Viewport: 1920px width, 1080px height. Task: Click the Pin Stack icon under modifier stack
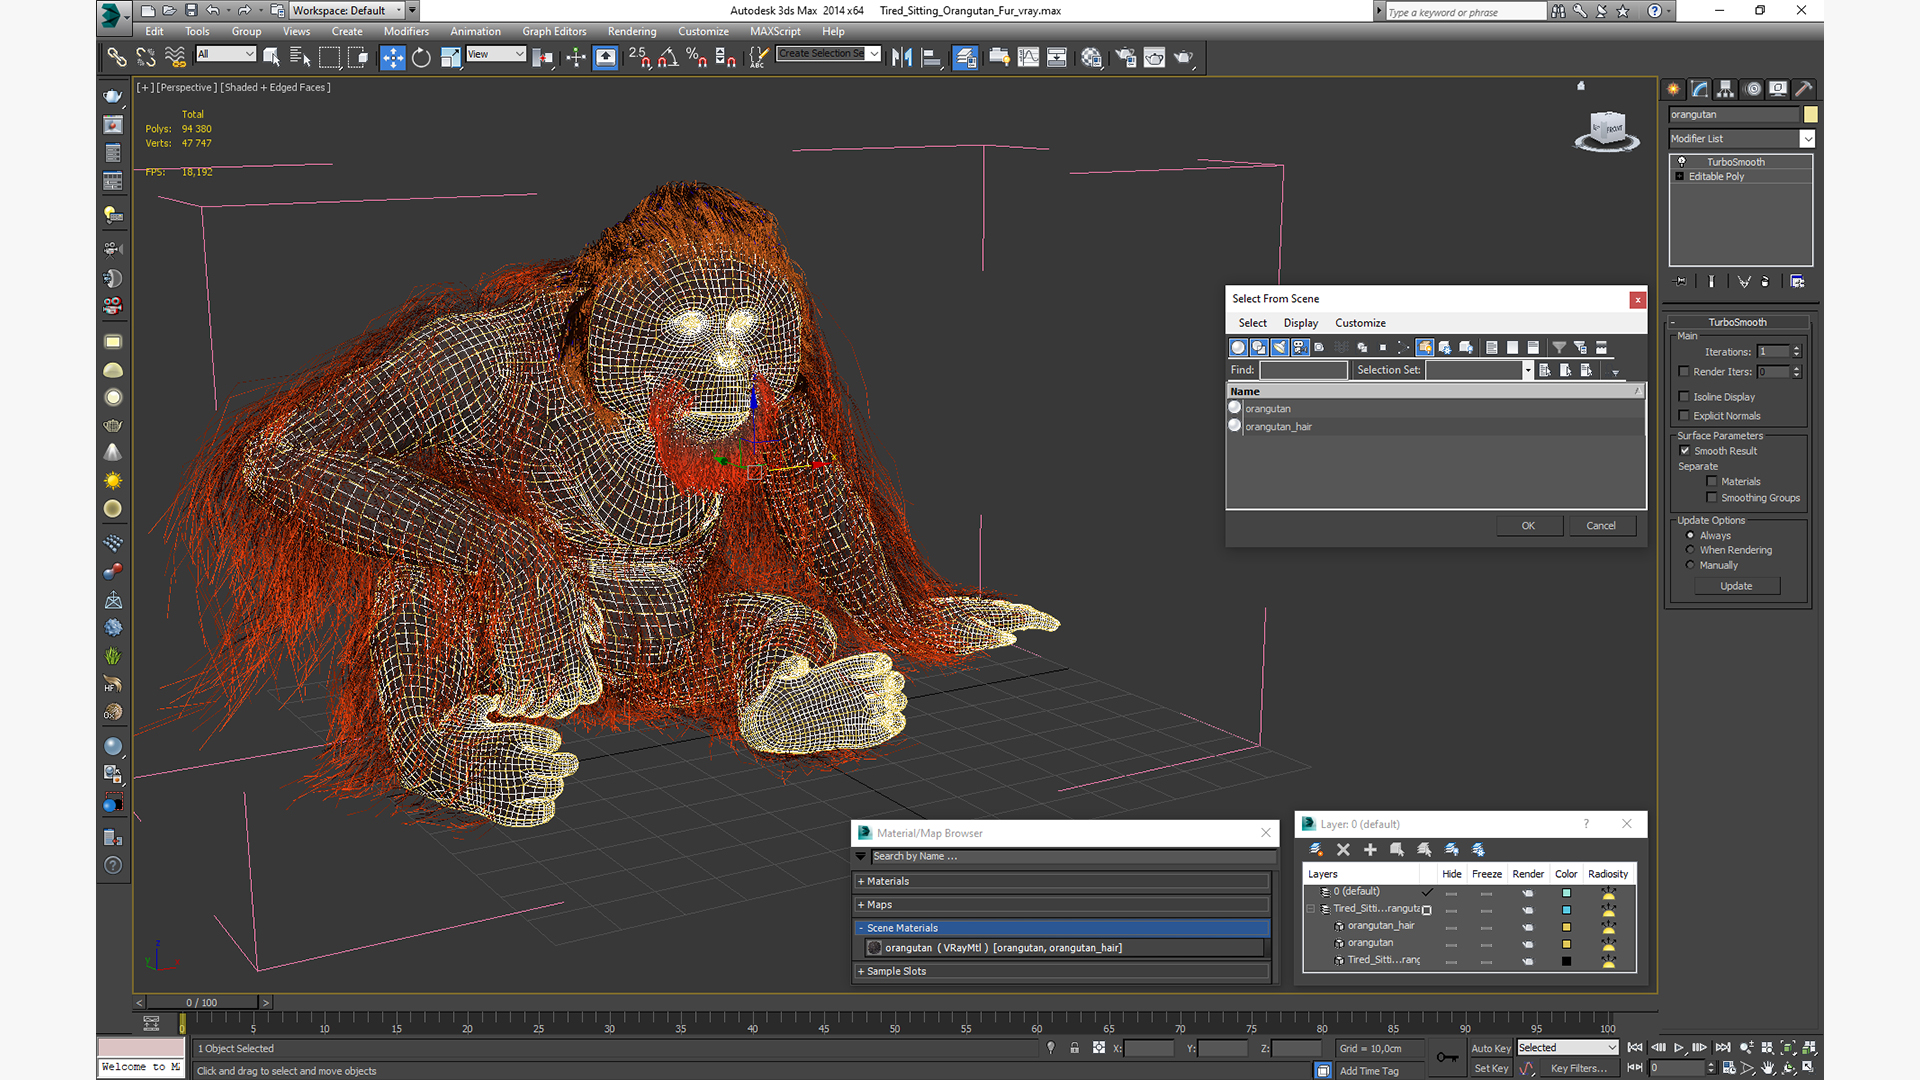(1681, 282)
